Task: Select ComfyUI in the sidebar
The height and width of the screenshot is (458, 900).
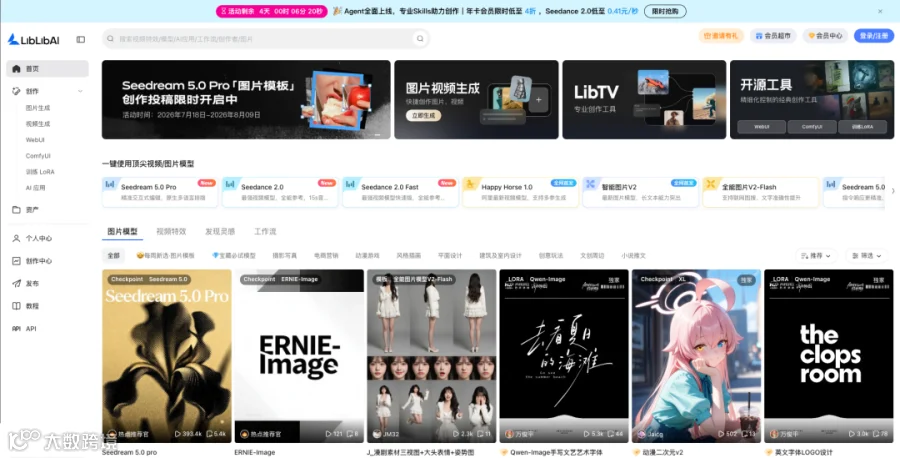Action: coord(38,156)
